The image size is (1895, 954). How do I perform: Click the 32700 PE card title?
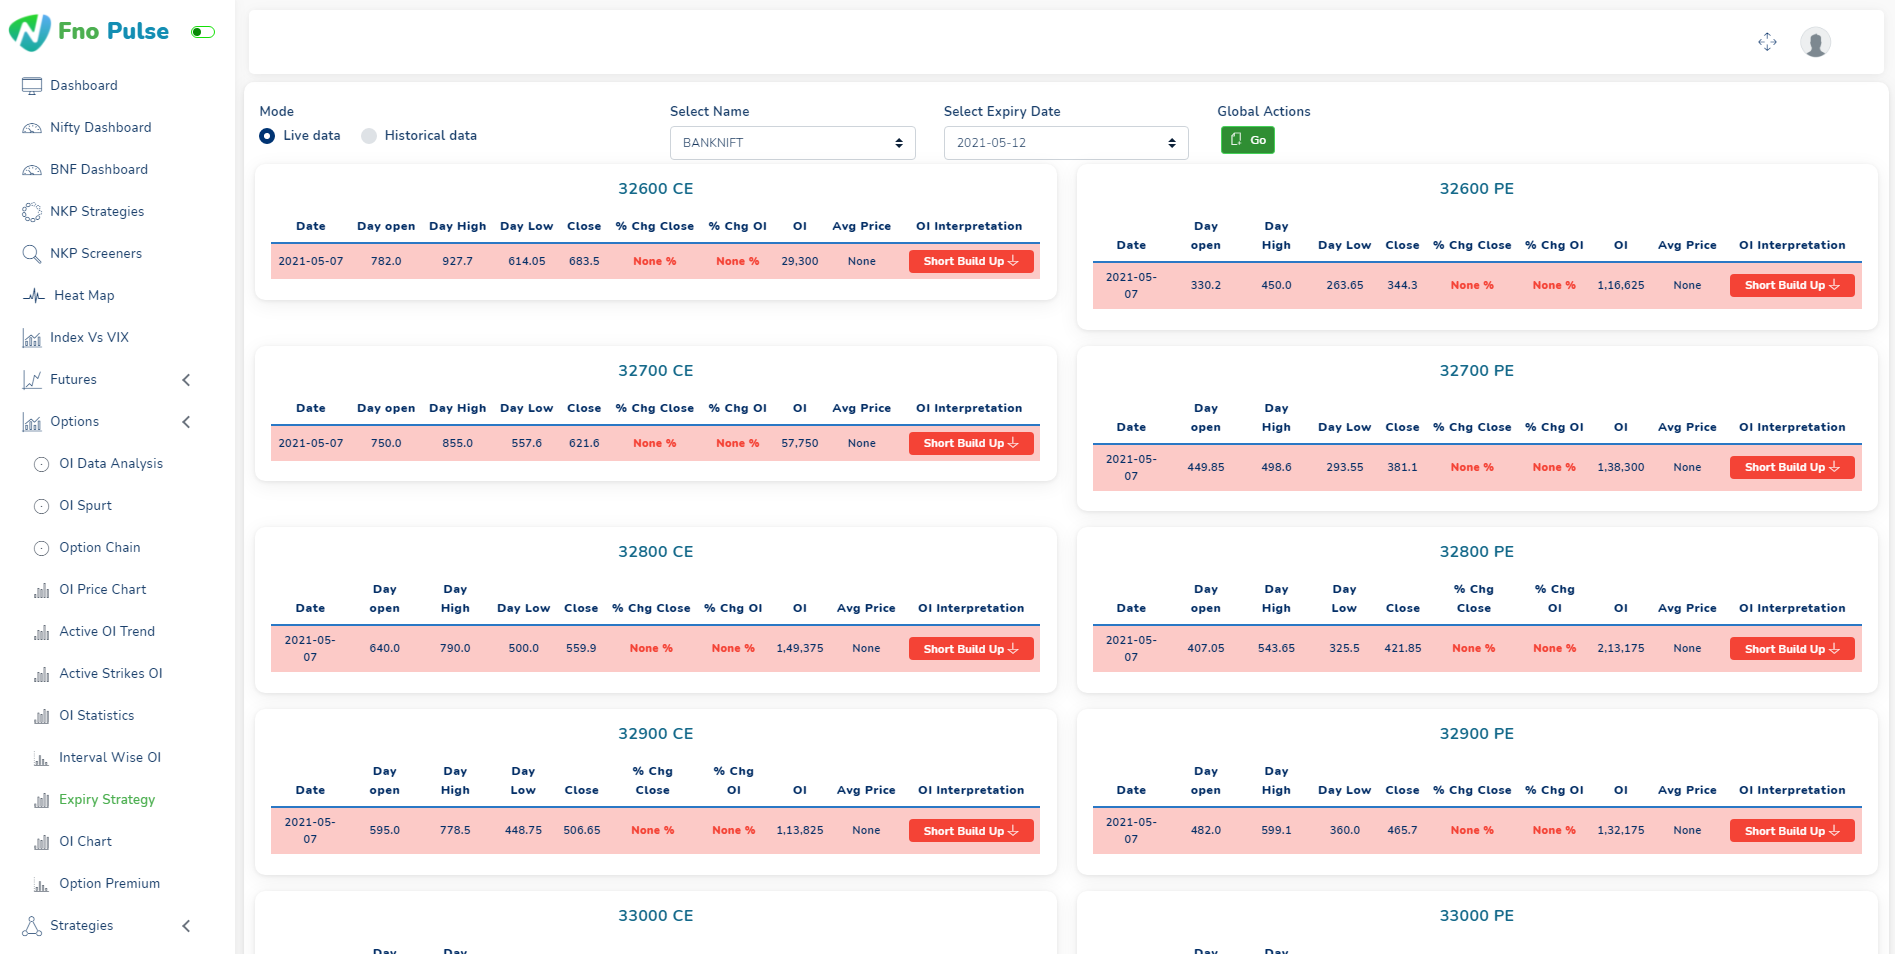[x=1476, y=371]
